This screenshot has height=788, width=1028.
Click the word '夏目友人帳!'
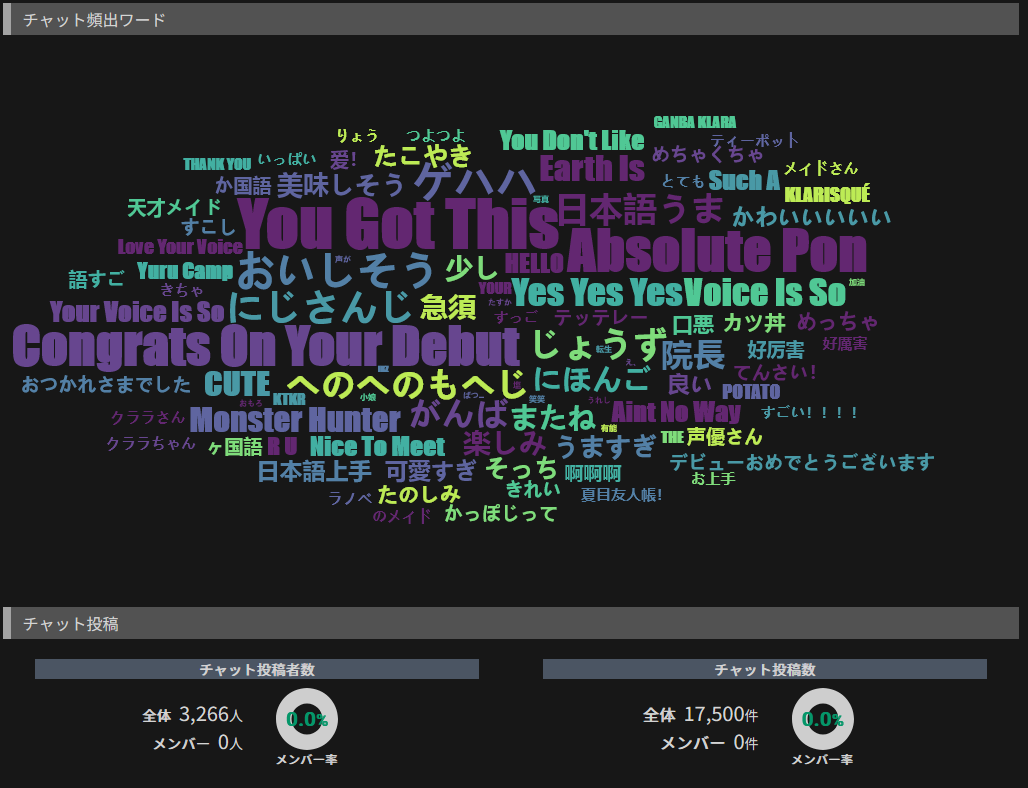click(622, 494)
